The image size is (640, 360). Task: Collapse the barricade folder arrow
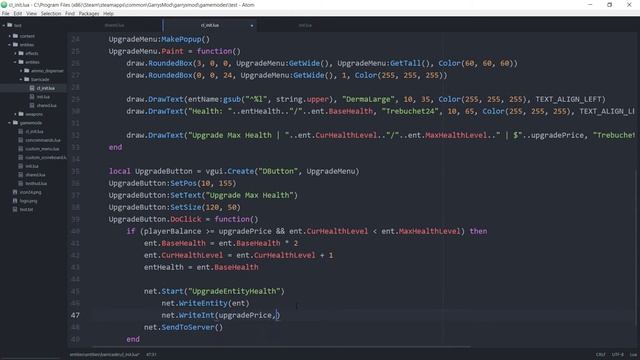(x=21, y=79)
